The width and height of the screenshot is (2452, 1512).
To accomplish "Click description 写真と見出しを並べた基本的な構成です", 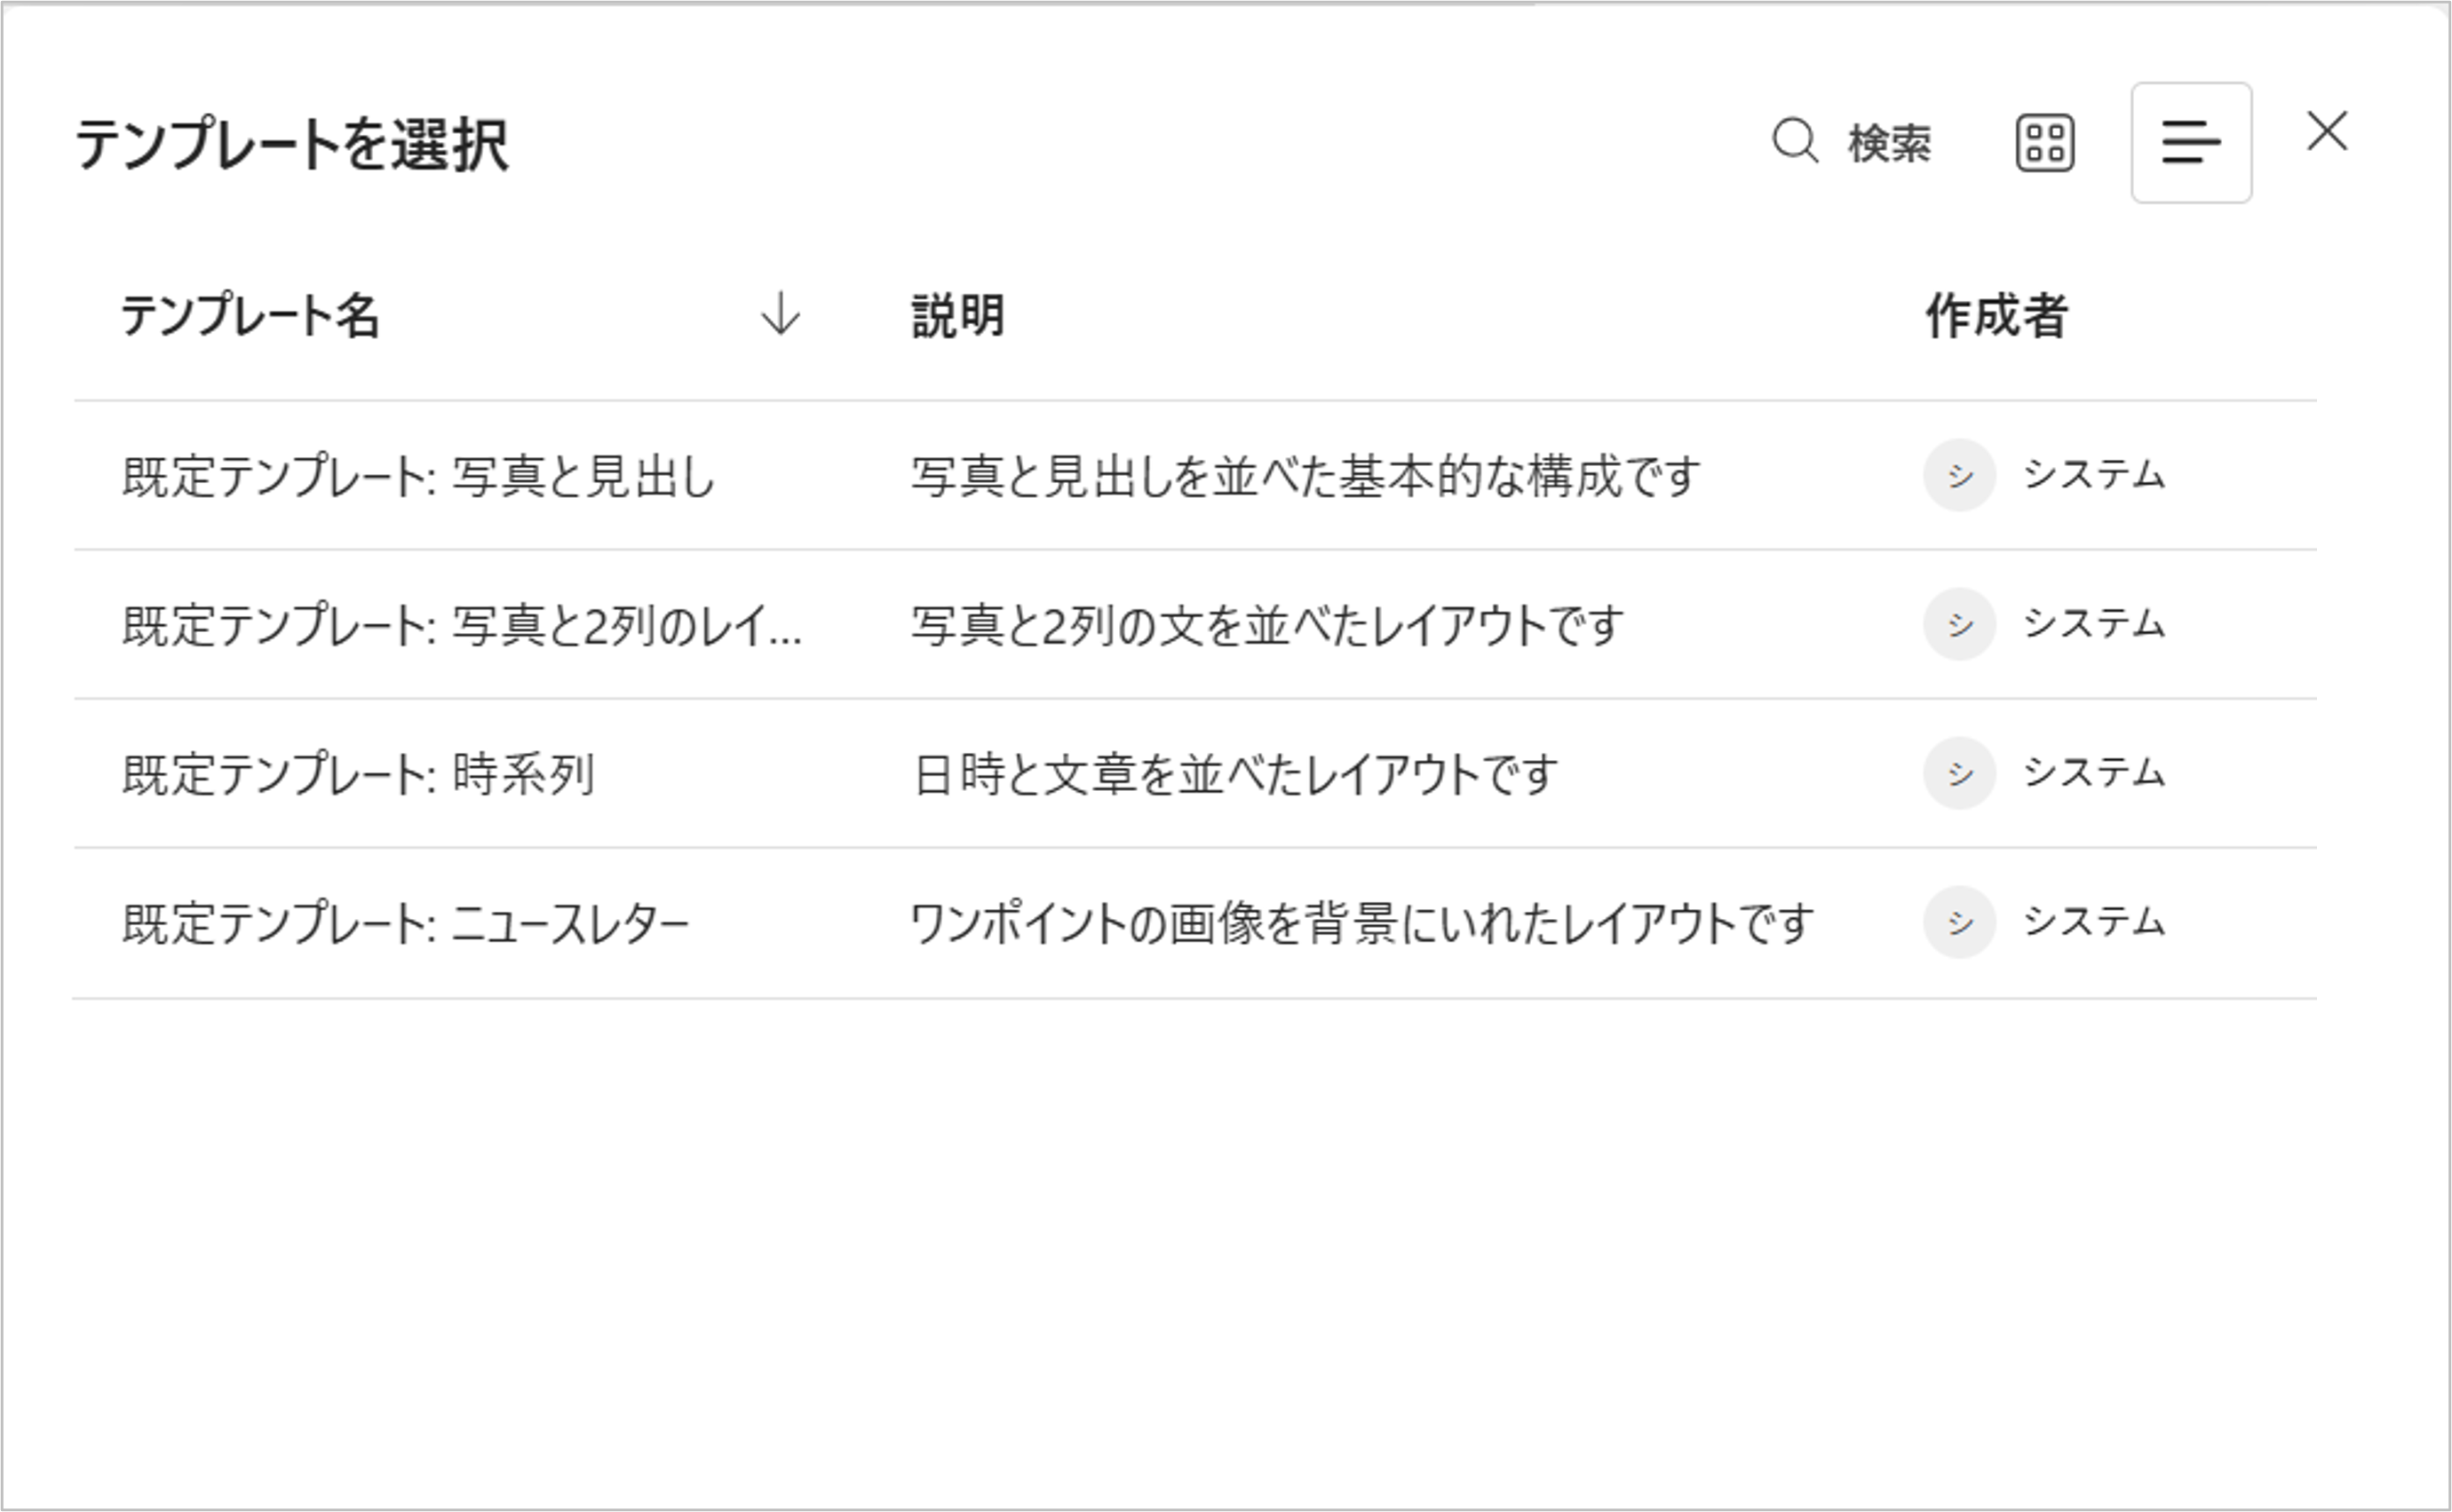I will coord(1305,476).
